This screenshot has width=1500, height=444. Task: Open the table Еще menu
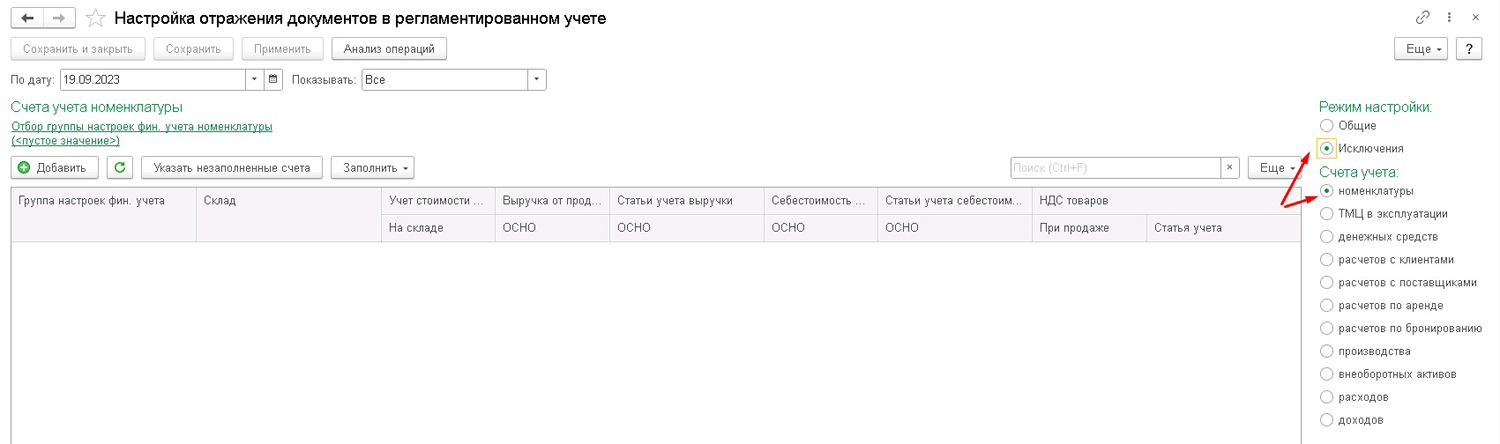(x=1274, y=168)
